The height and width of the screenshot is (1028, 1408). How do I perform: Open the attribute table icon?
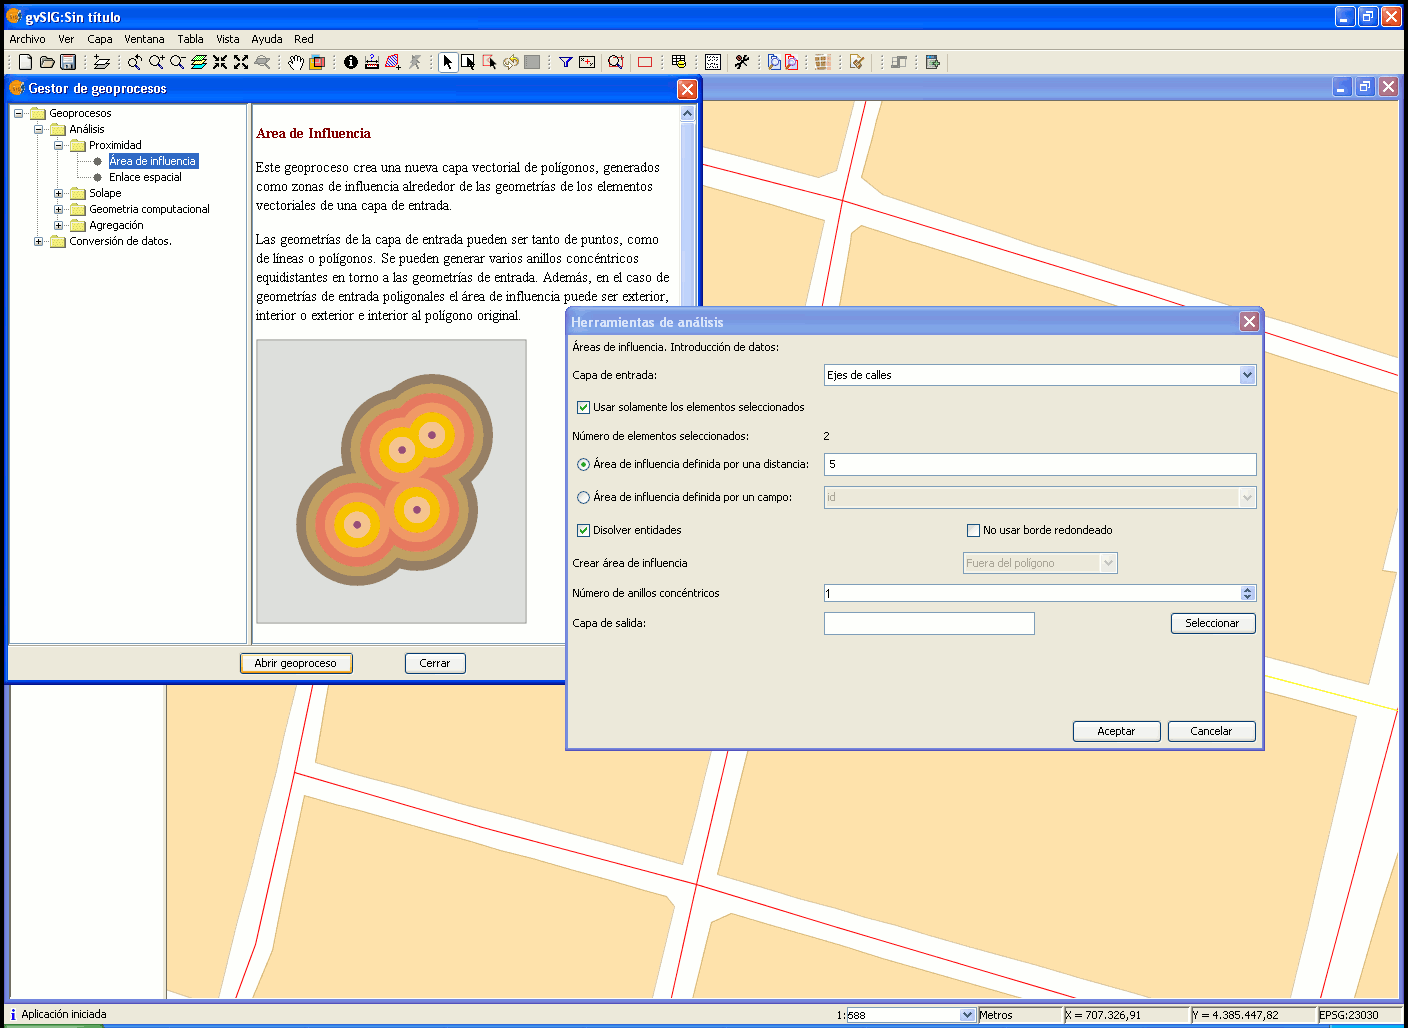coord(679,62)
